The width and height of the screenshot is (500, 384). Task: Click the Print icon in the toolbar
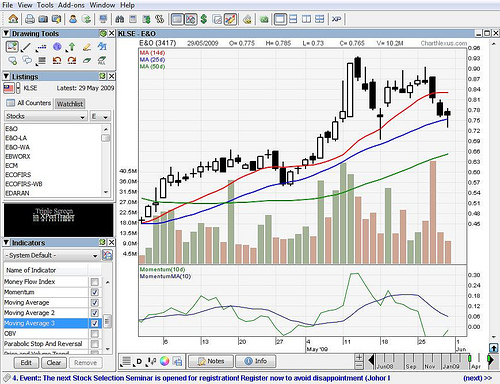pos(30,19)
